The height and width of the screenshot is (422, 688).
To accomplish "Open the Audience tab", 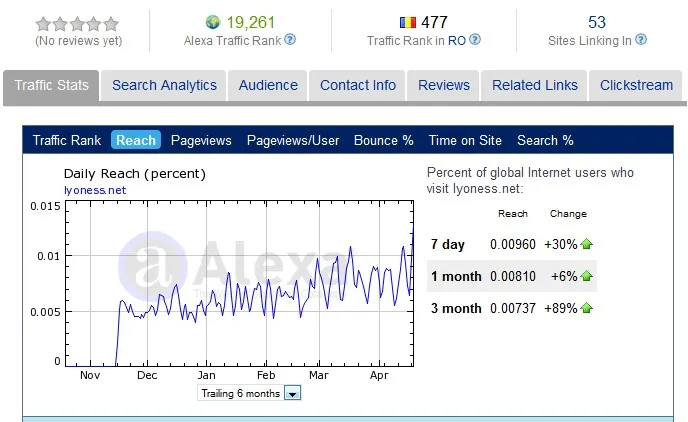I will coord(268,85).
